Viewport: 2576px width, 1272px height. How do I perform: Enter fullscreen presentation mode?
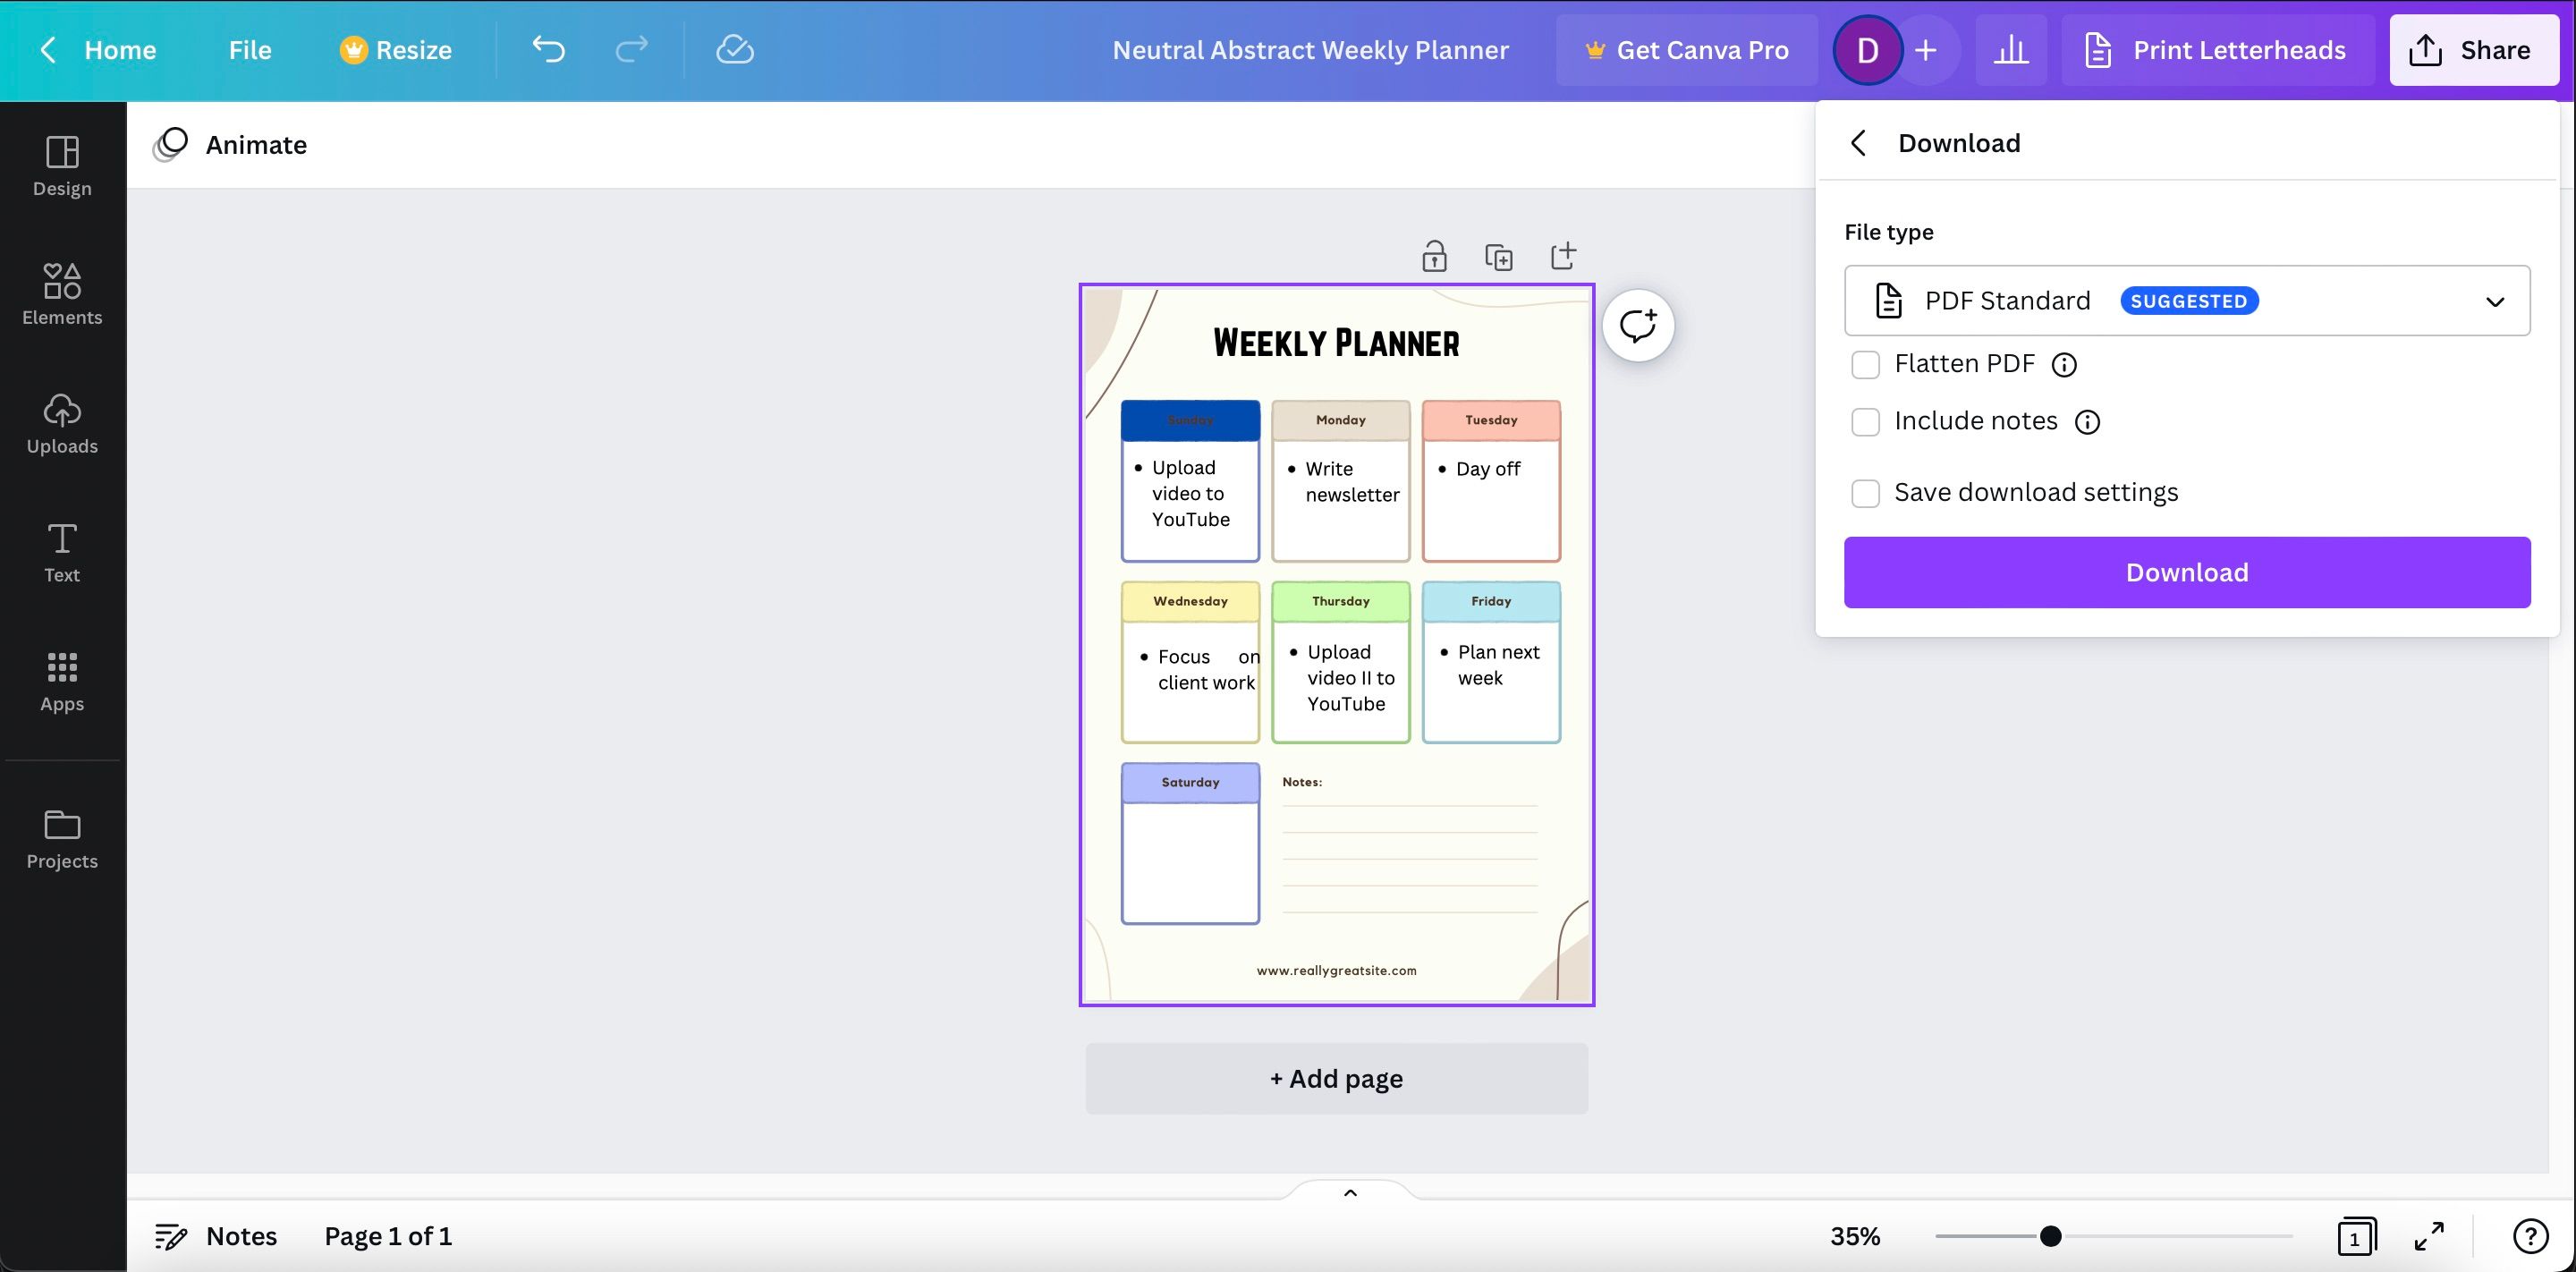(x=2428, y=1236)
